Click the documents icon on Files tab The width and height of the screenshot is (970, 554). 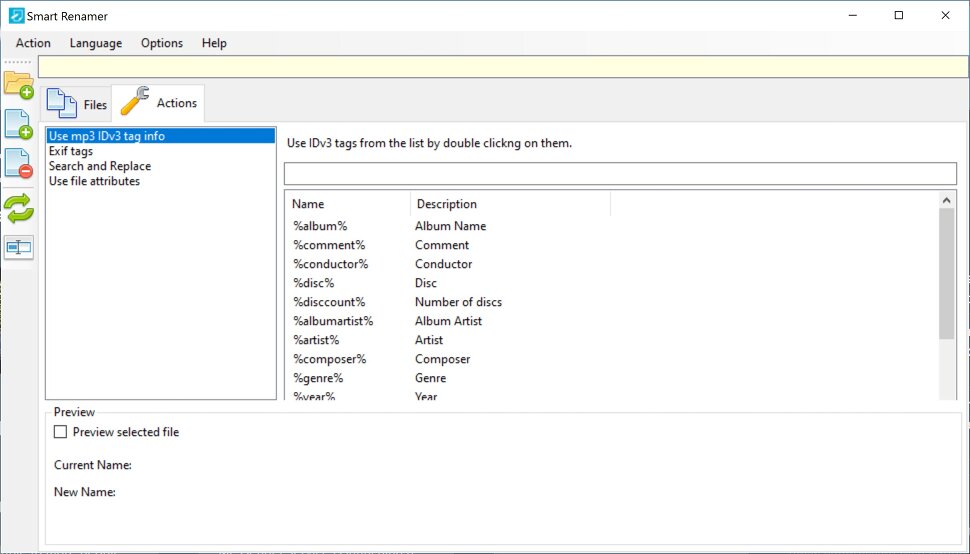point(62,103)
